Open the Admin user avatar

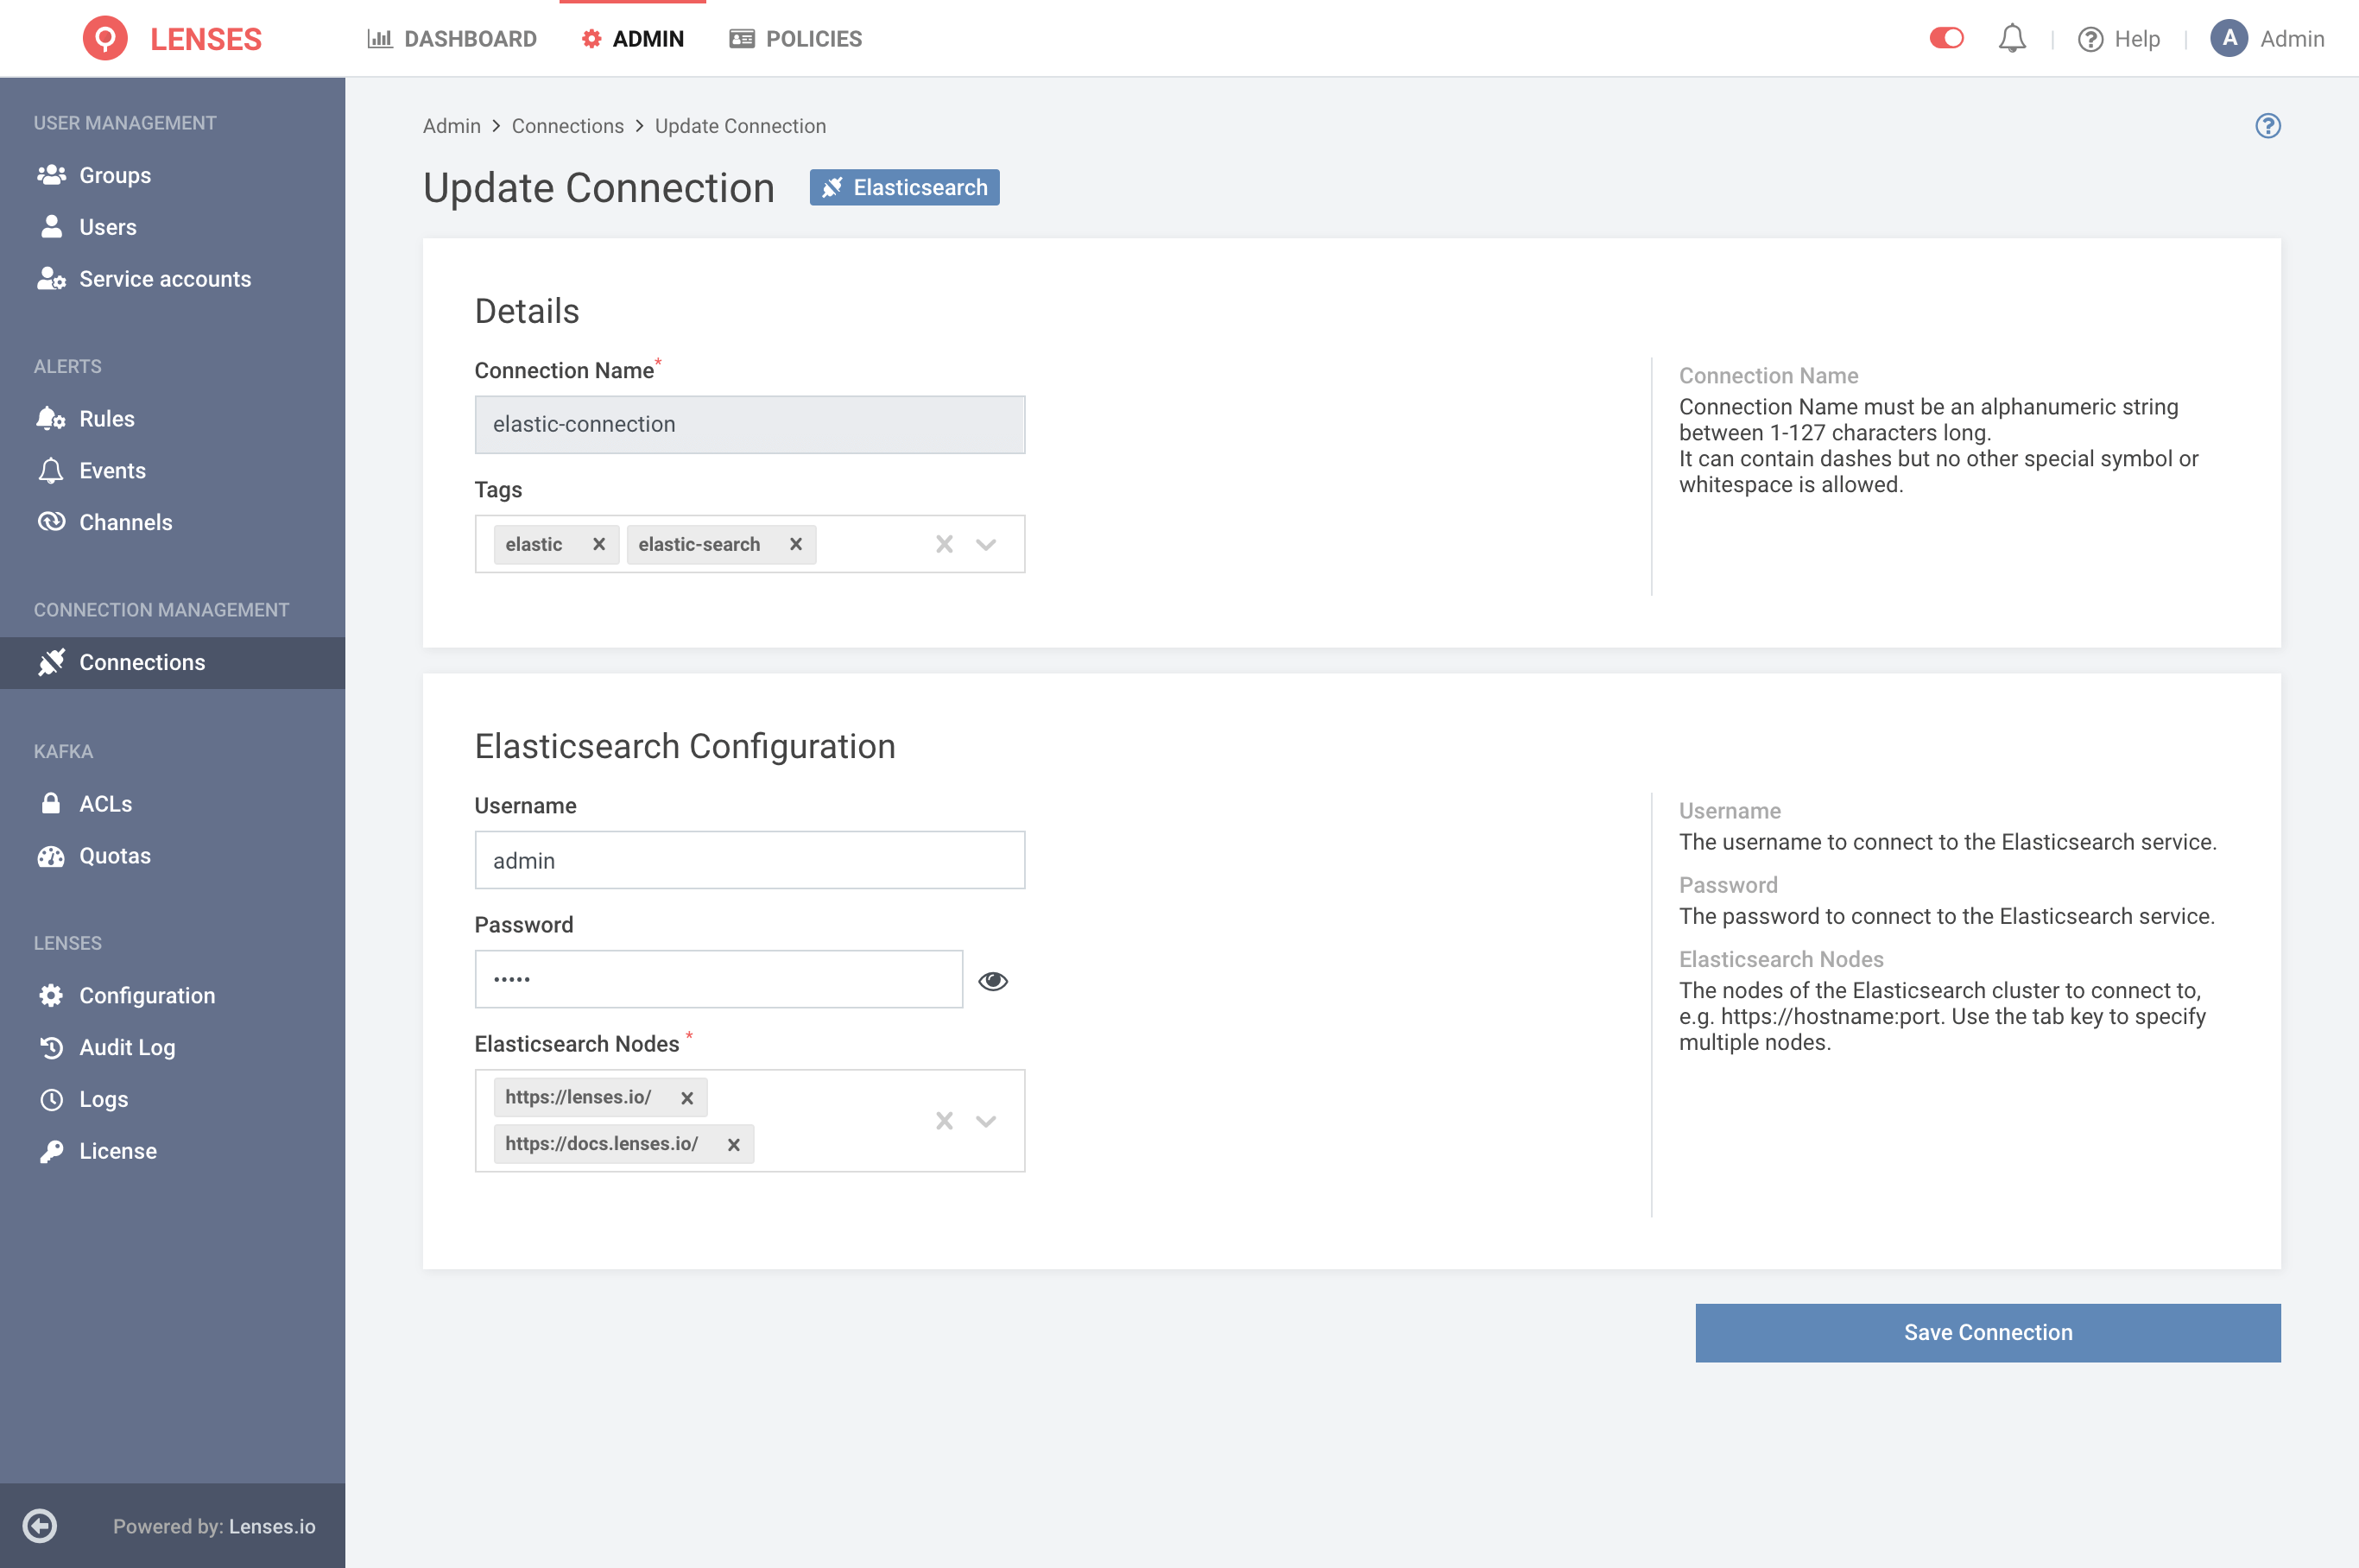pos(2229,39)
